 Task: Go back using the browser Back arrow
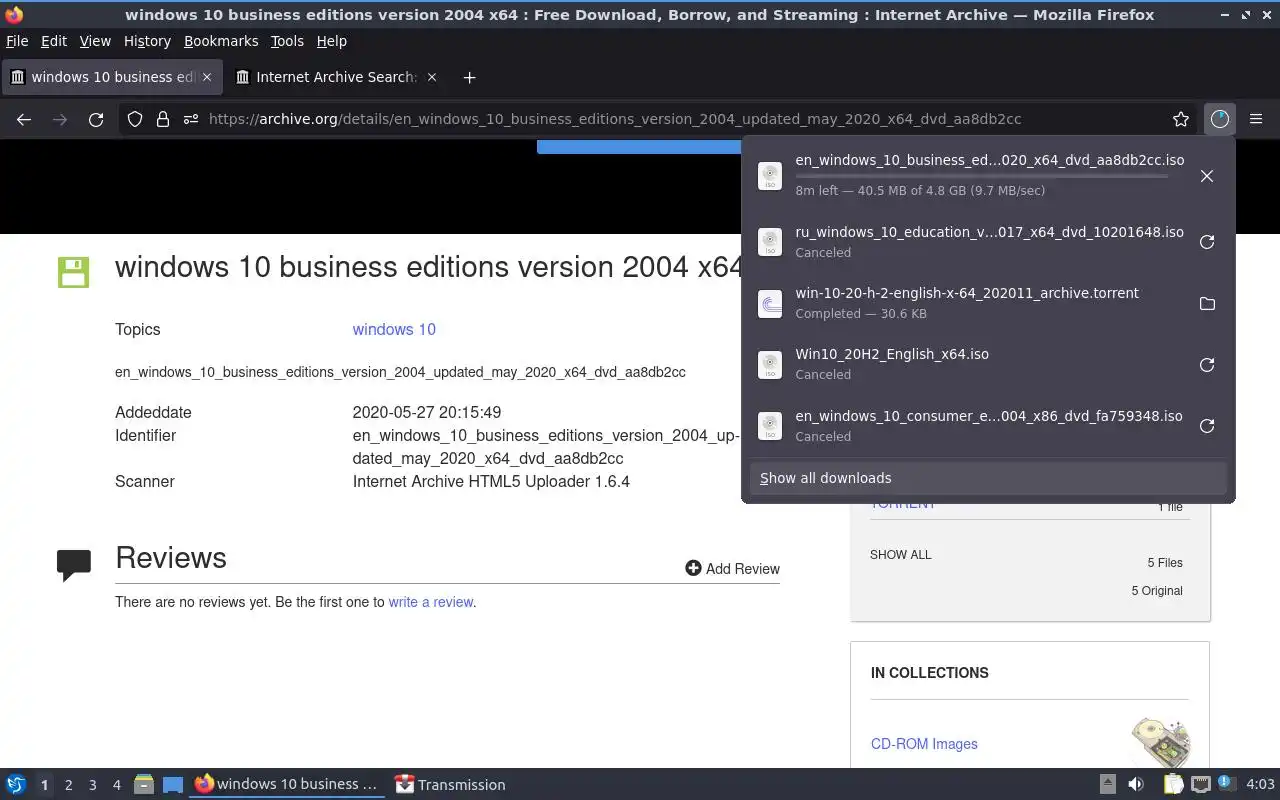click(24, 119)
